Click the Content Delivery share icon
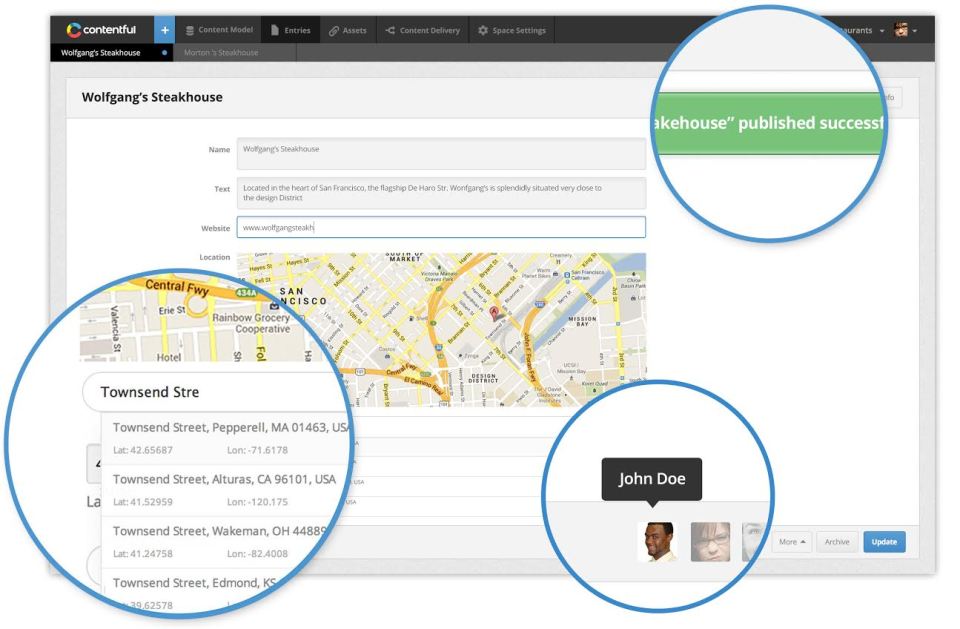The height and width of the screenshot is (629, 960). coord(390,30)
